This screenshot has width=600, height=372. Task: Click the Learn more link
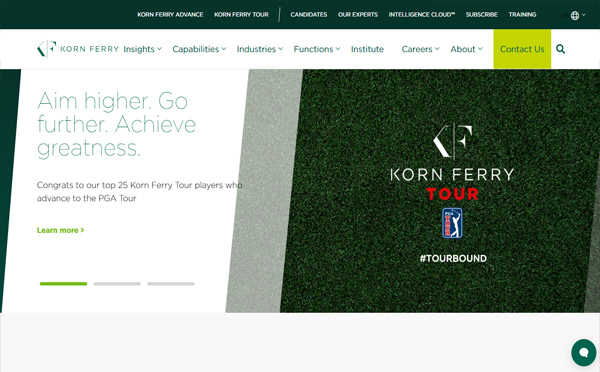click(60, 230)
